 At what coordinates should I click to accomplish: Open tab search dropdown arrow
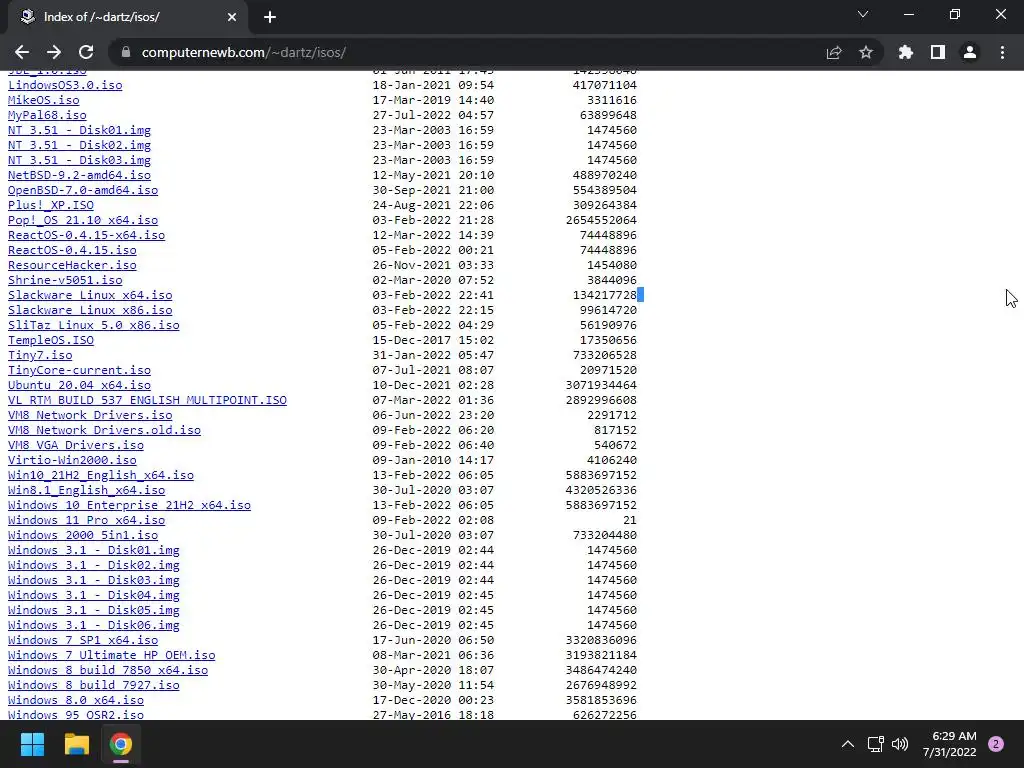pos(863,14)
